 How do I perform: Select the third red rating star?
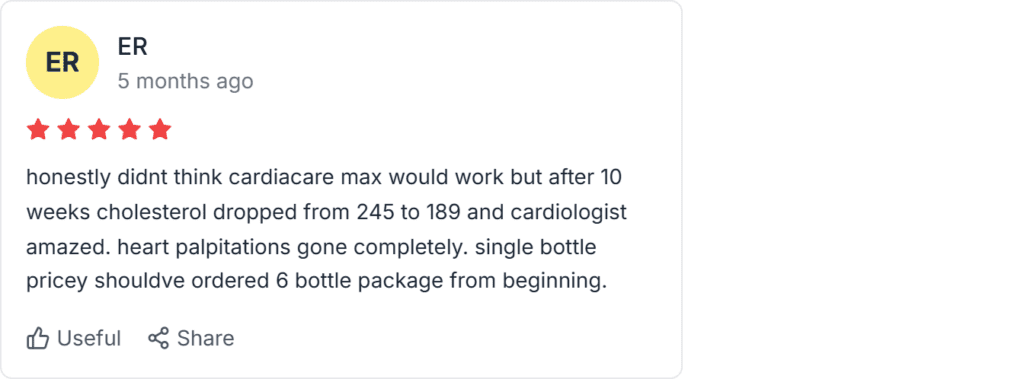(99, 129)
